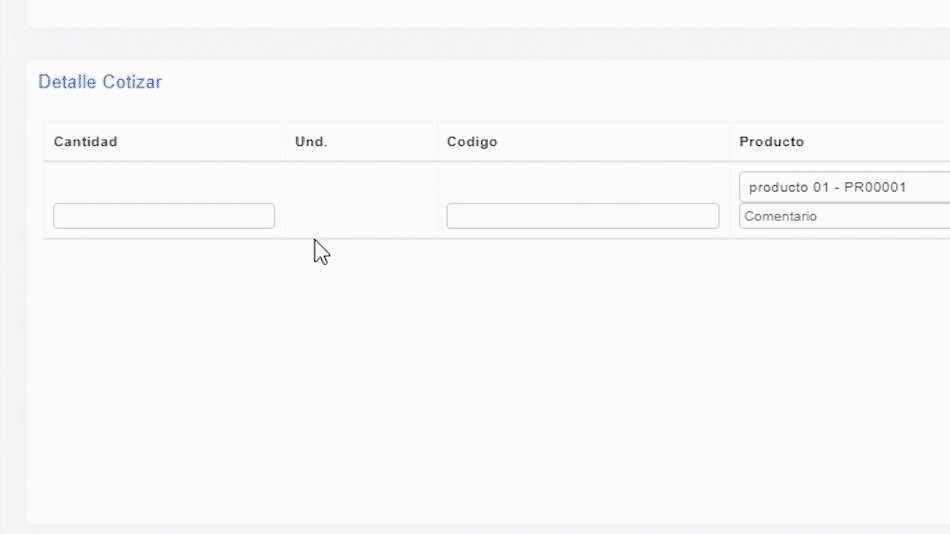Click the gray gap between the two panels
The image size is (950, 534).
point(480,44)
